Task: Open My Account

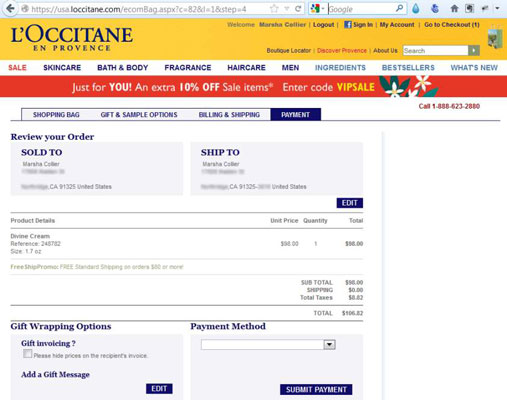Action: [397, 25]
